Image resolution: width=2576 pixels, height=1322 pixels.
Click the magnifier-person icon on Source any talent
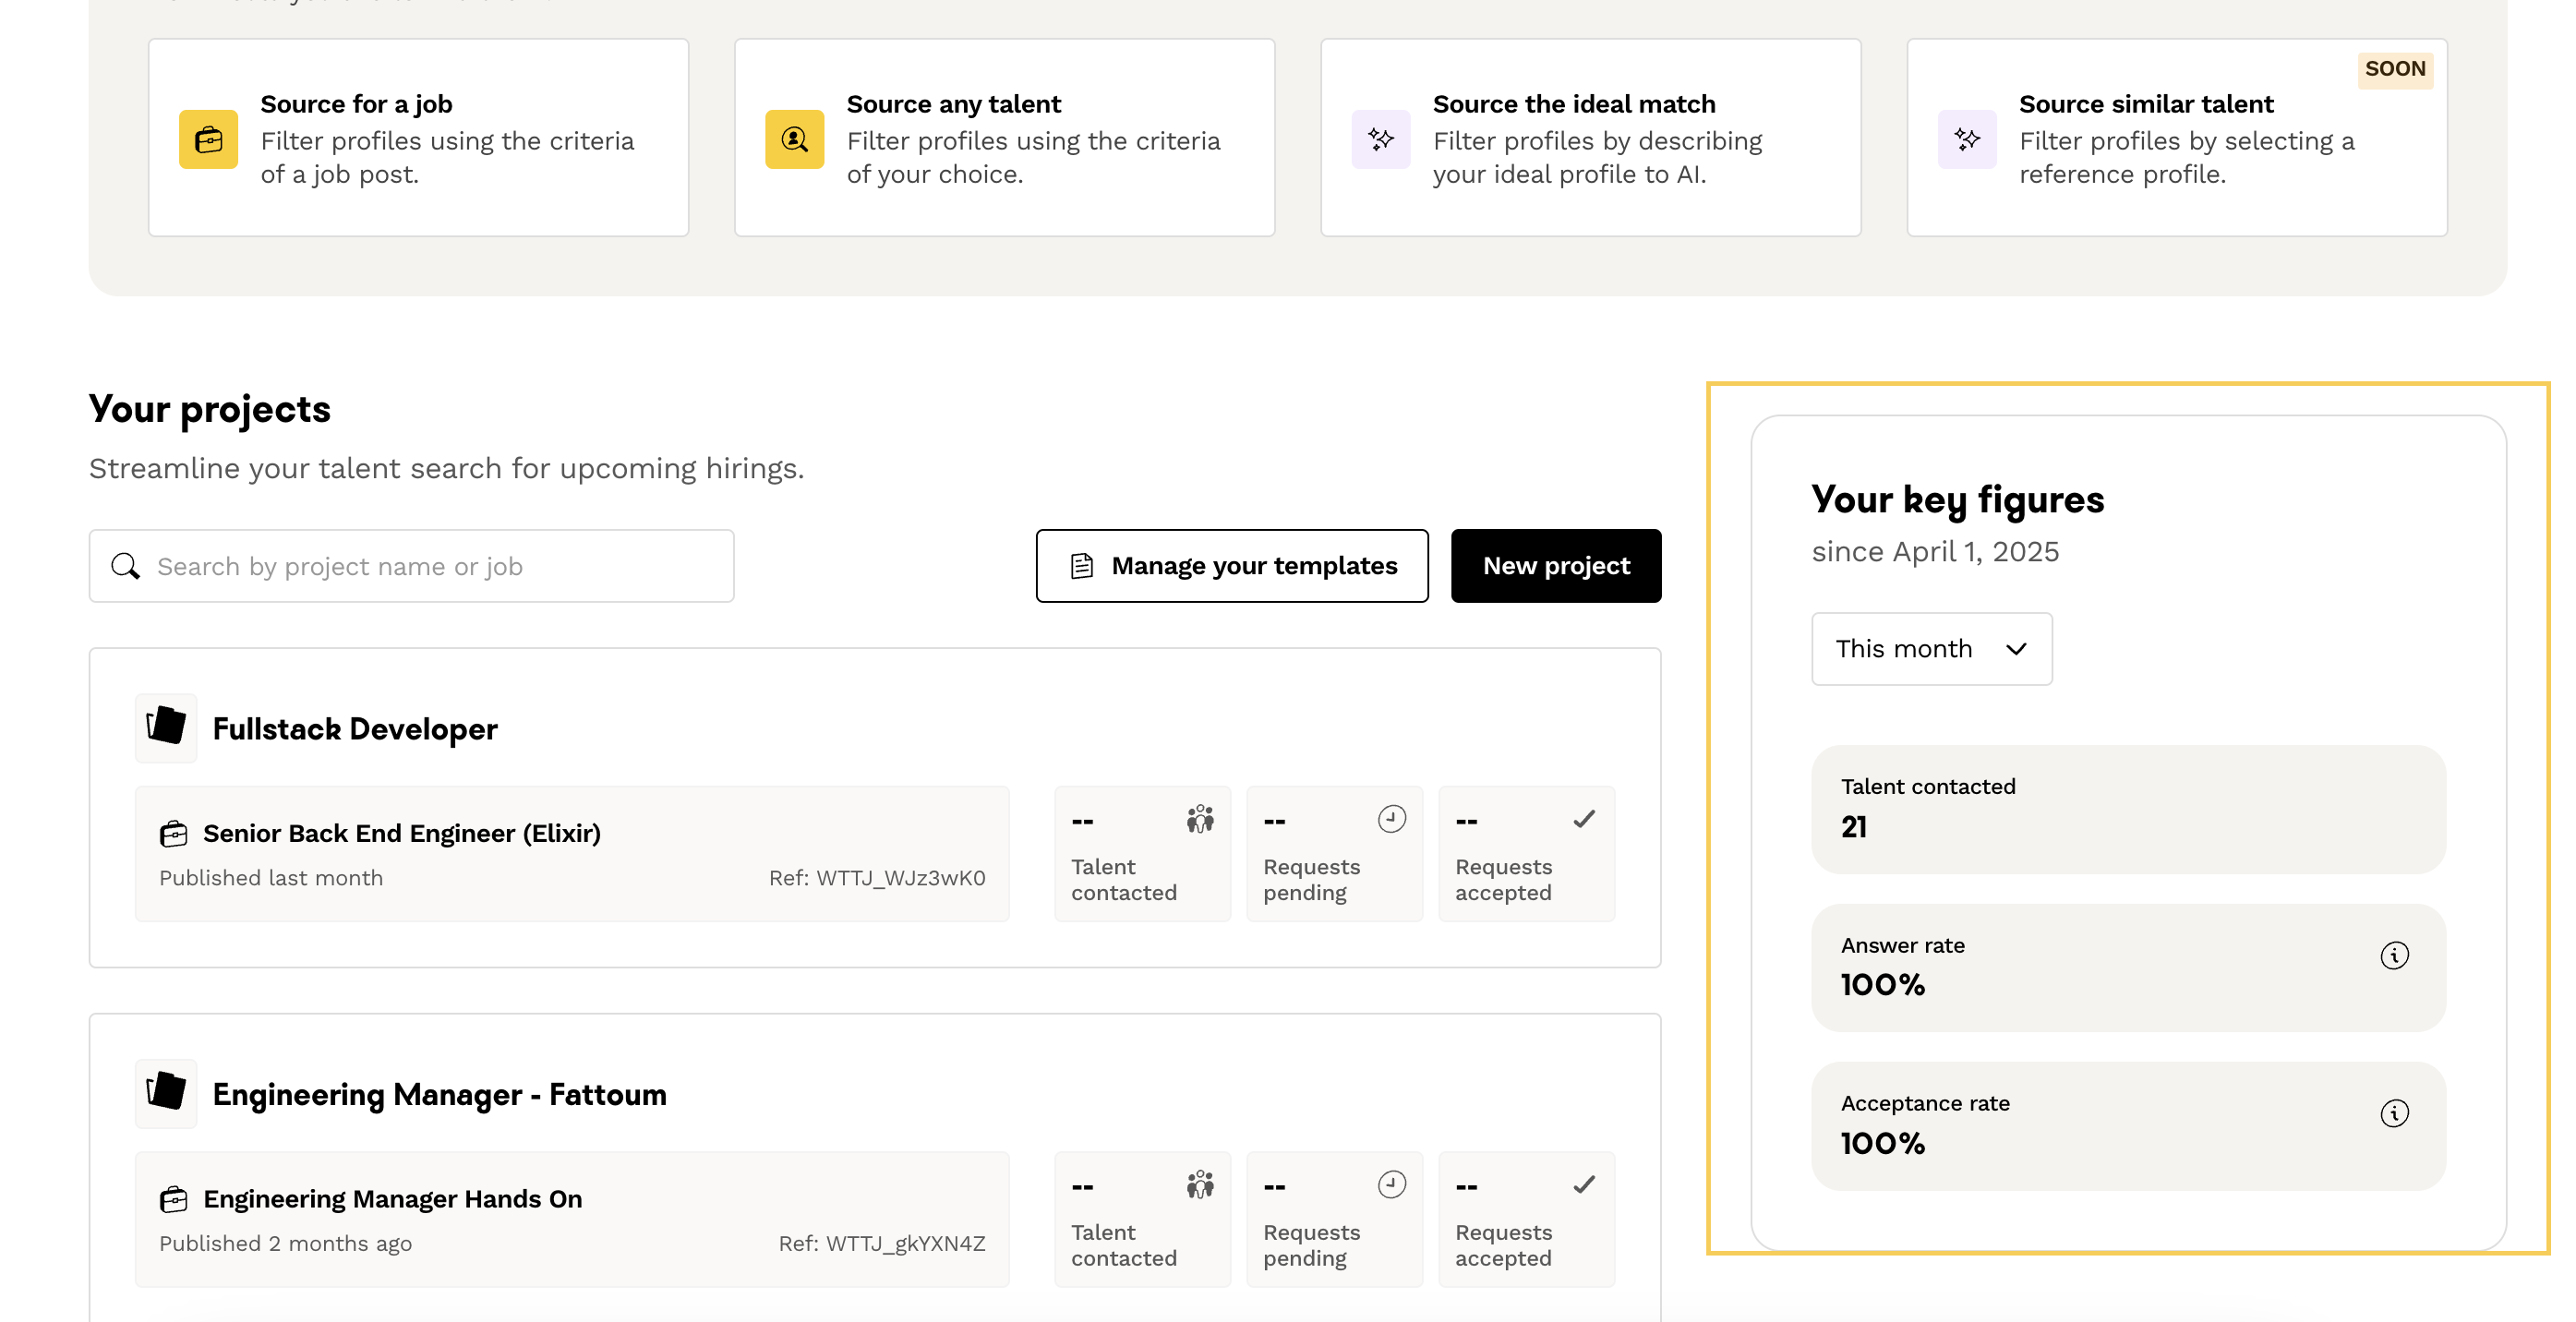coord(794,139)
